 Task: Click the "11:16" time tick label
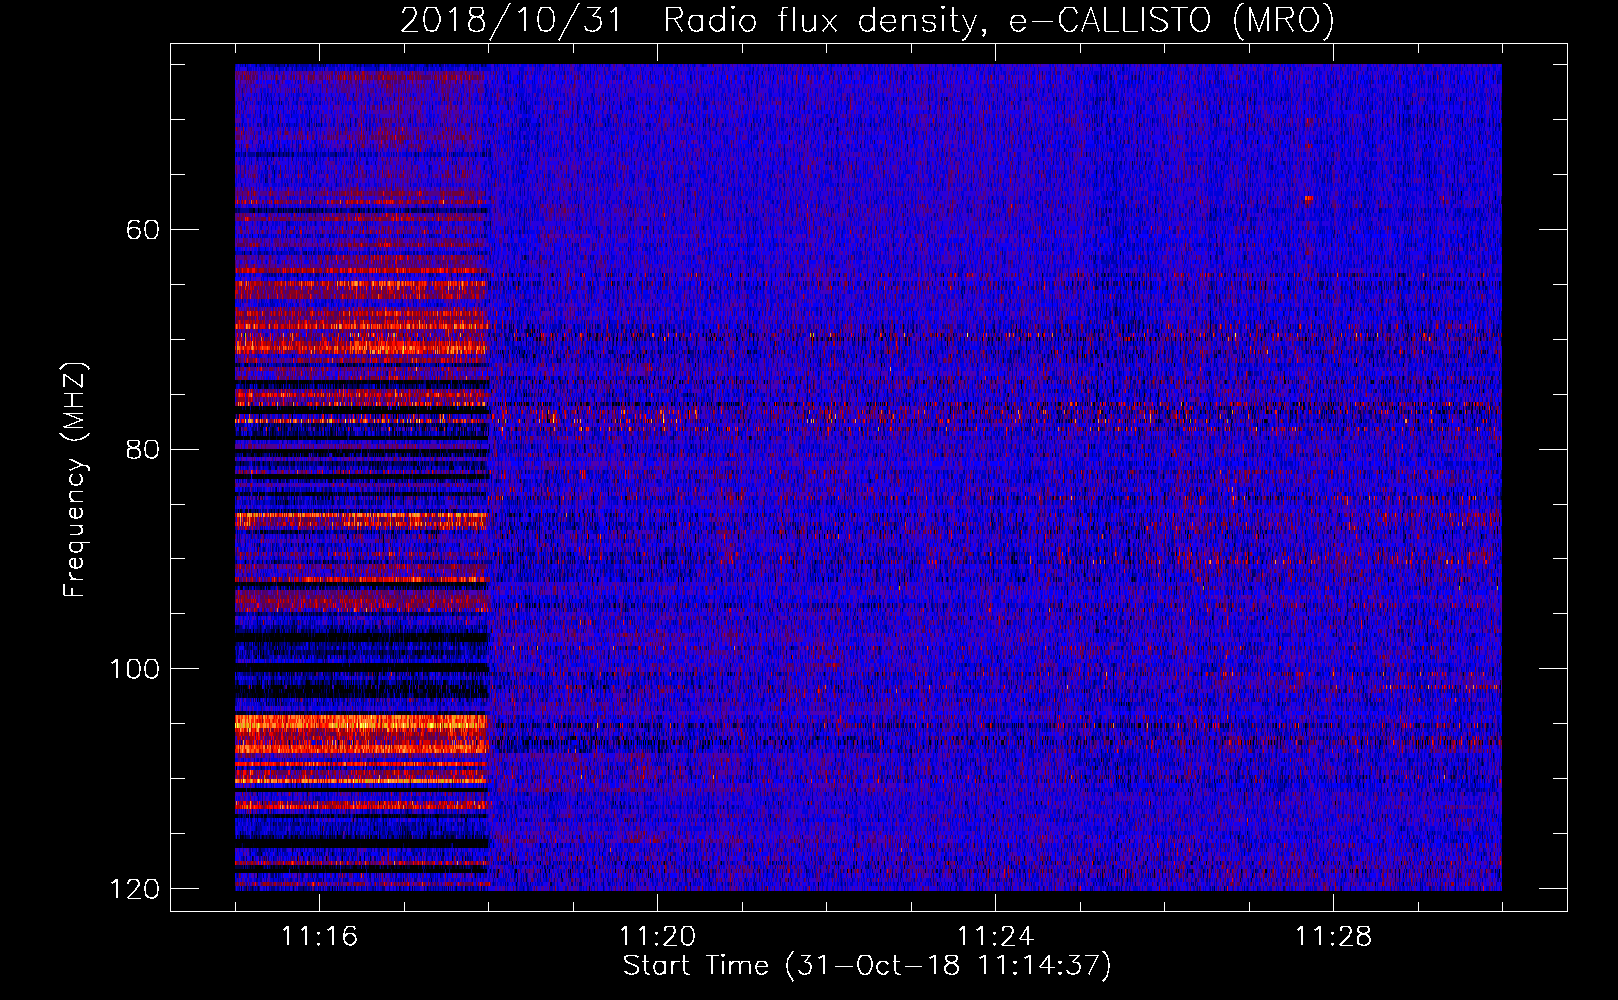click(x=319, y=937)
